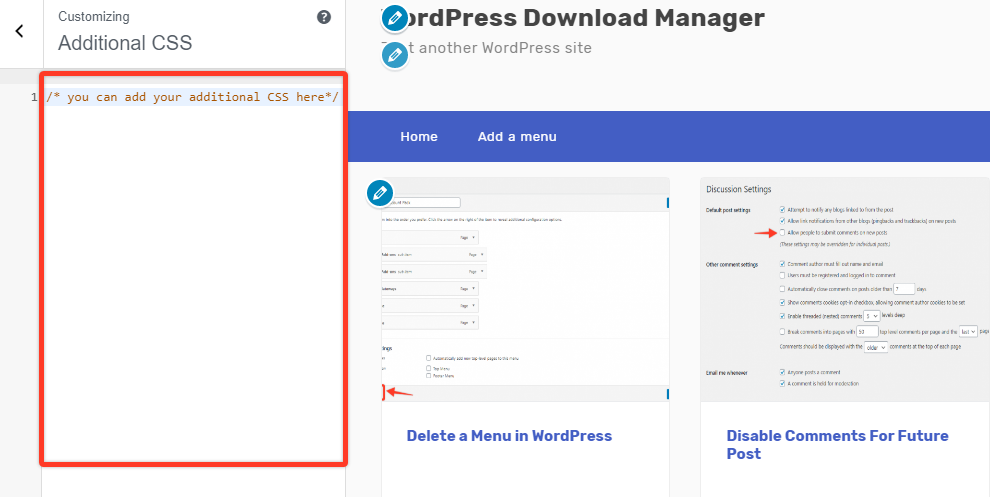Select line 1 comment in CSS editor
The width and height of the screenshot is (990, 497).
(193, 97)
